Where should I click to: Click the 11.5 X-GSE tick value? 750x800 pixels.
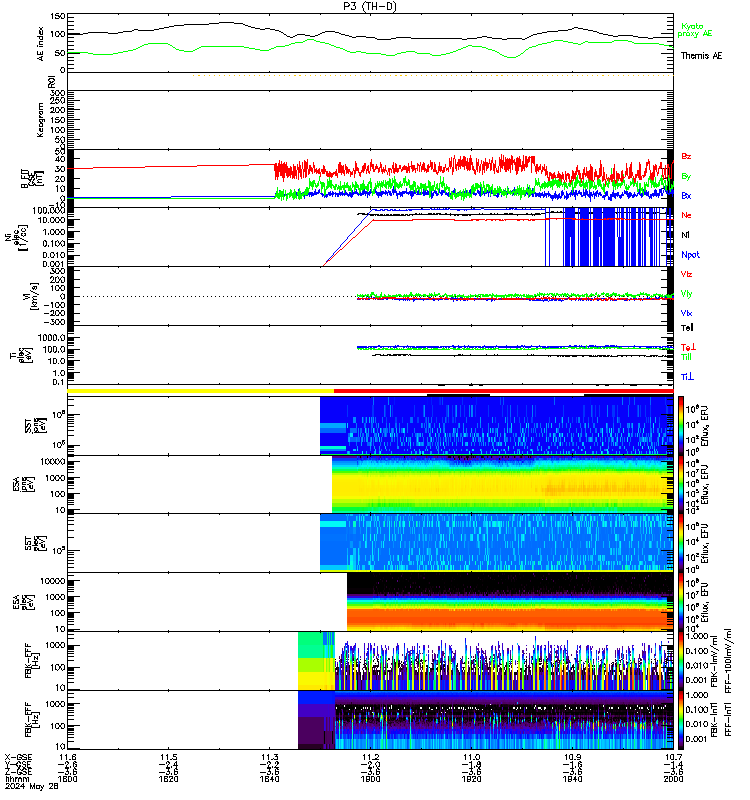pos(169,757)
